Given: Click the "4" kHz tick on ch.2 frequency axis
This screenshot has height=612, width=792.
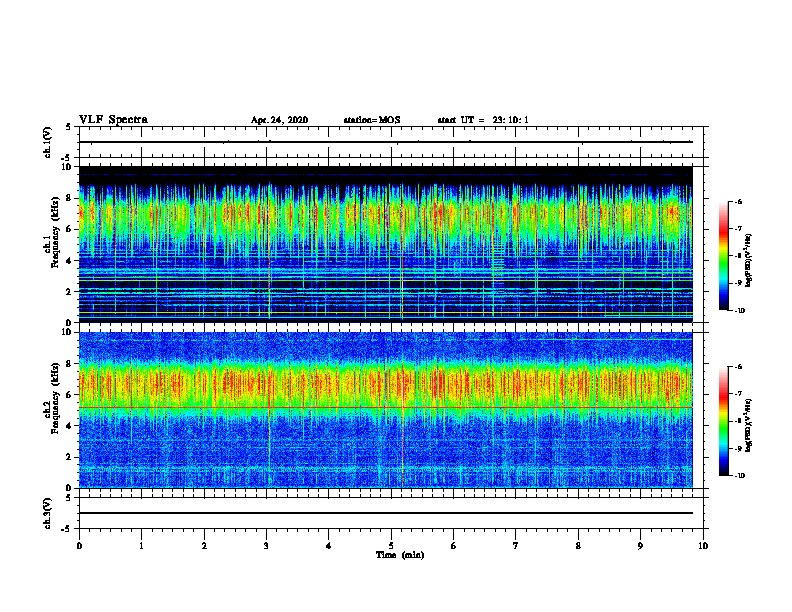Looking at the screenshot, I should coord(70,426).
